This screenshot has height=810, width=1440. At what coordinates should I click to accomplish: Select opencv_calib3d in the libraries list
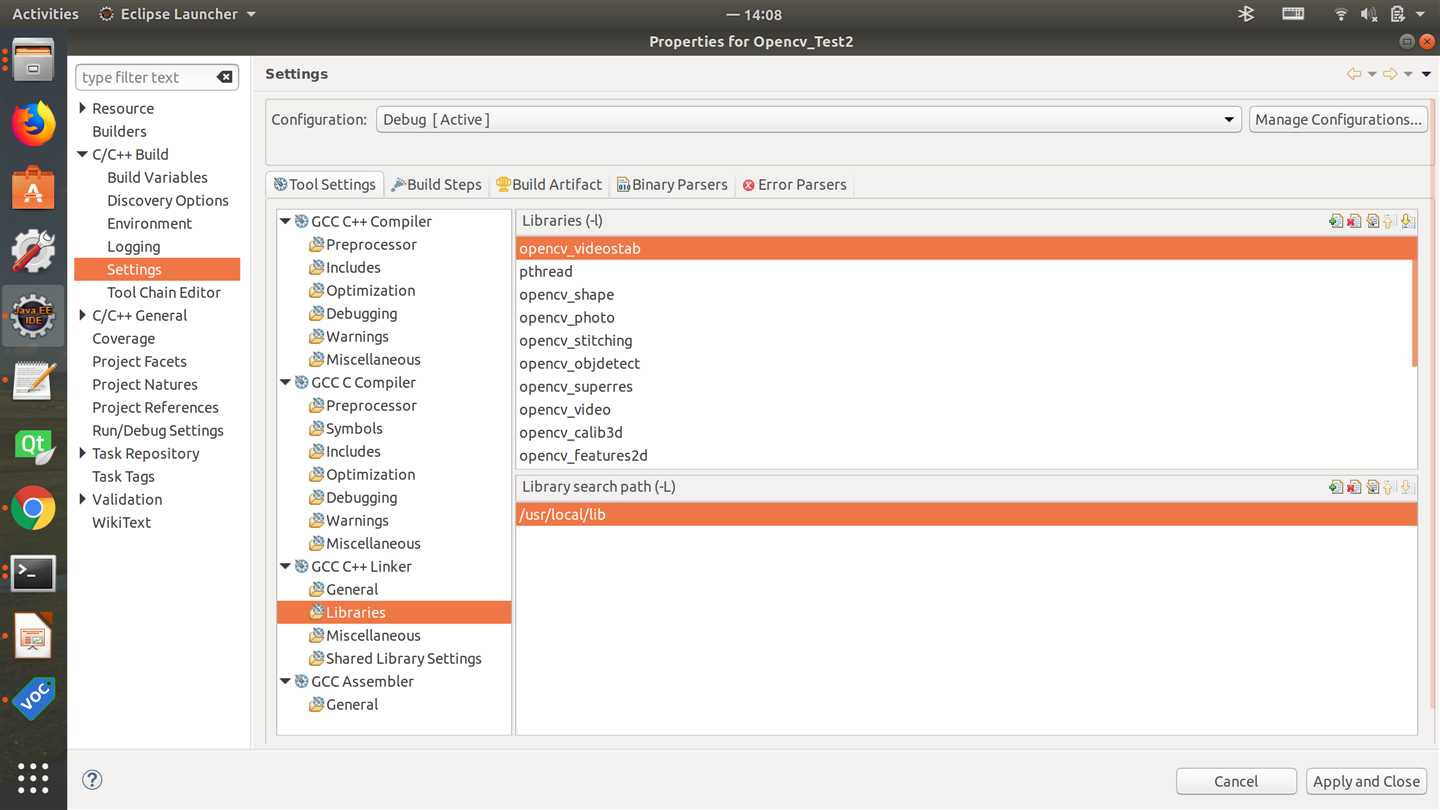[965, 432]
